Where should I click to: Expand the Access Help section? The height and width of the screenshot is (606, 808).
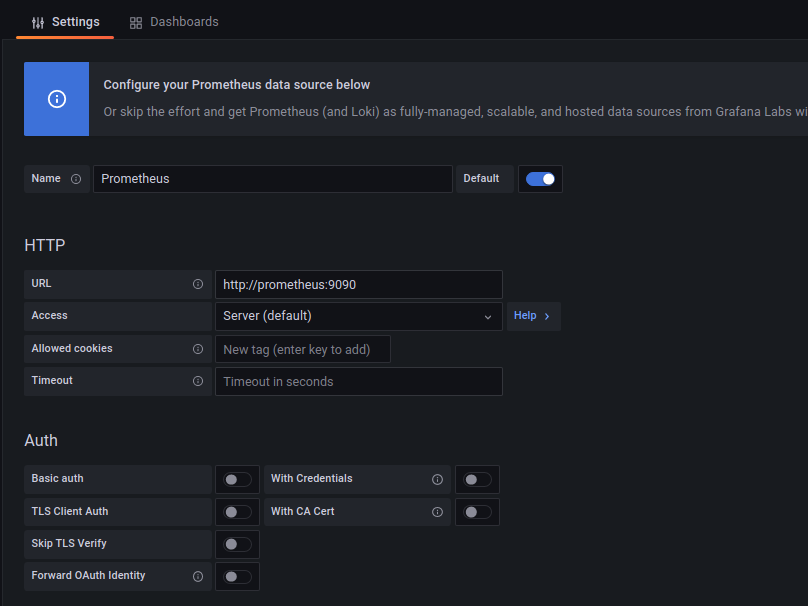(532, 316)
